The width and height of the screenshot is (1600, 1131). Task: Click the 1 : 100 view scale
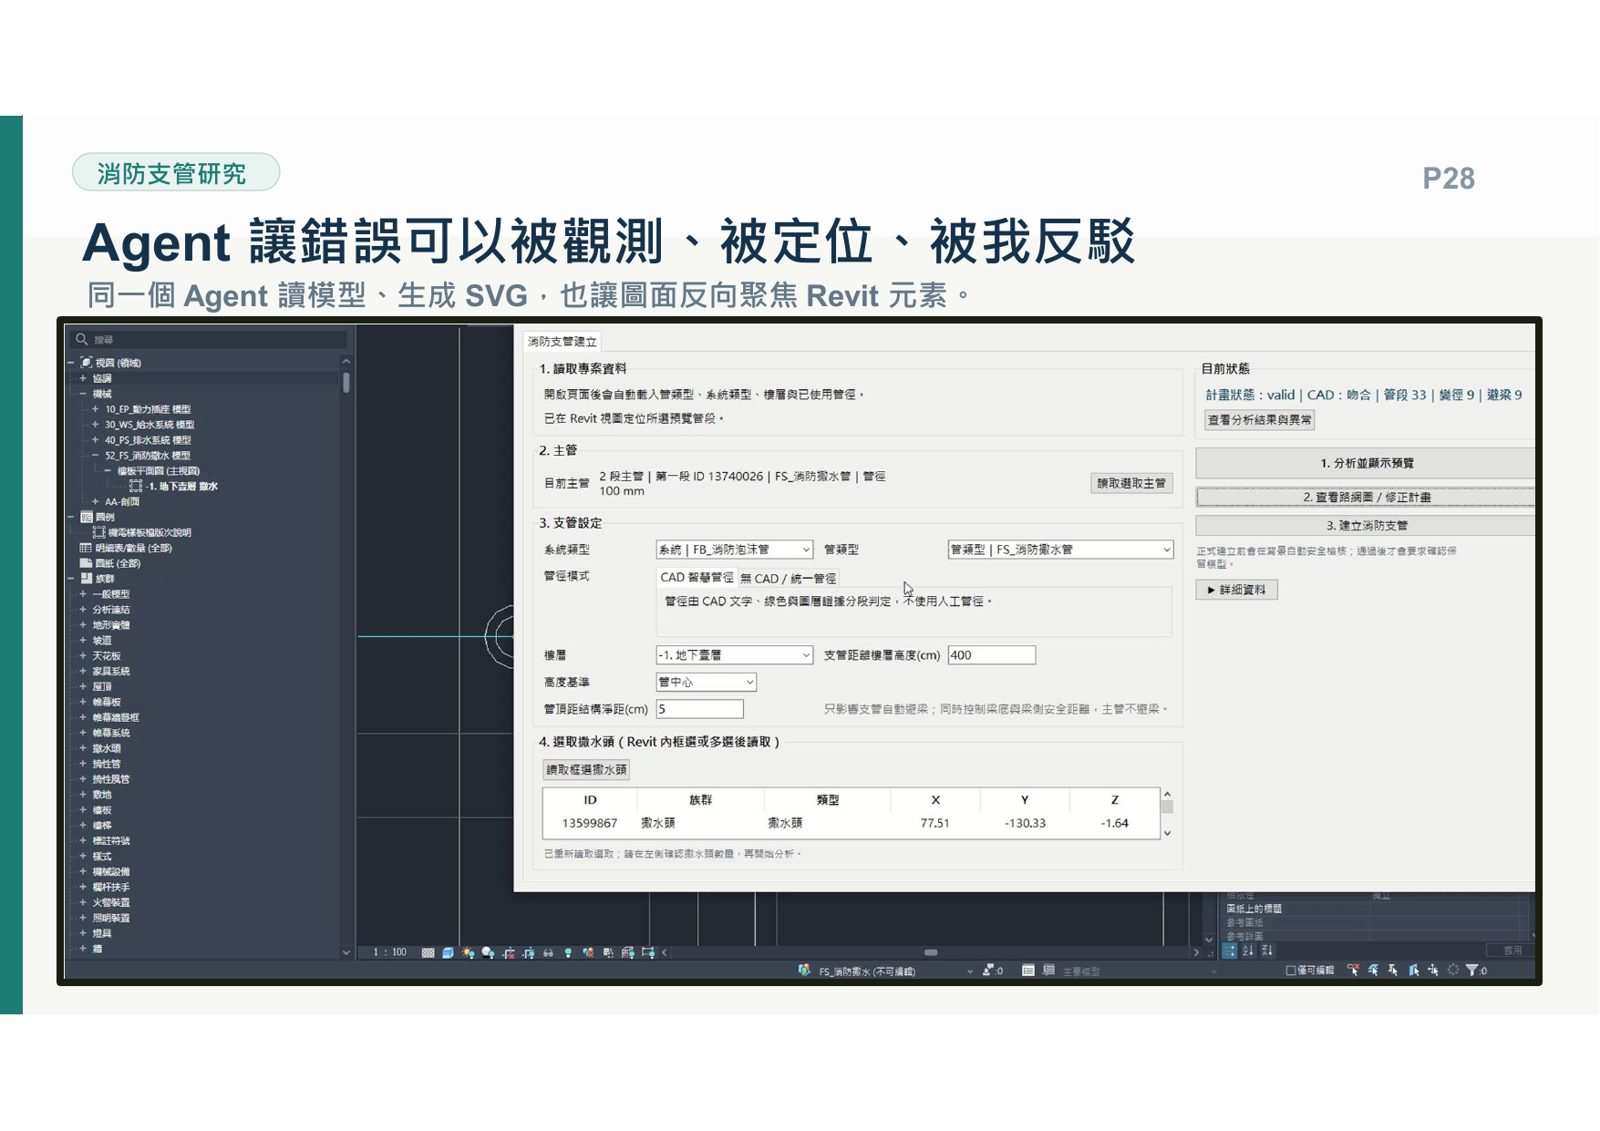tap(390, 952)
